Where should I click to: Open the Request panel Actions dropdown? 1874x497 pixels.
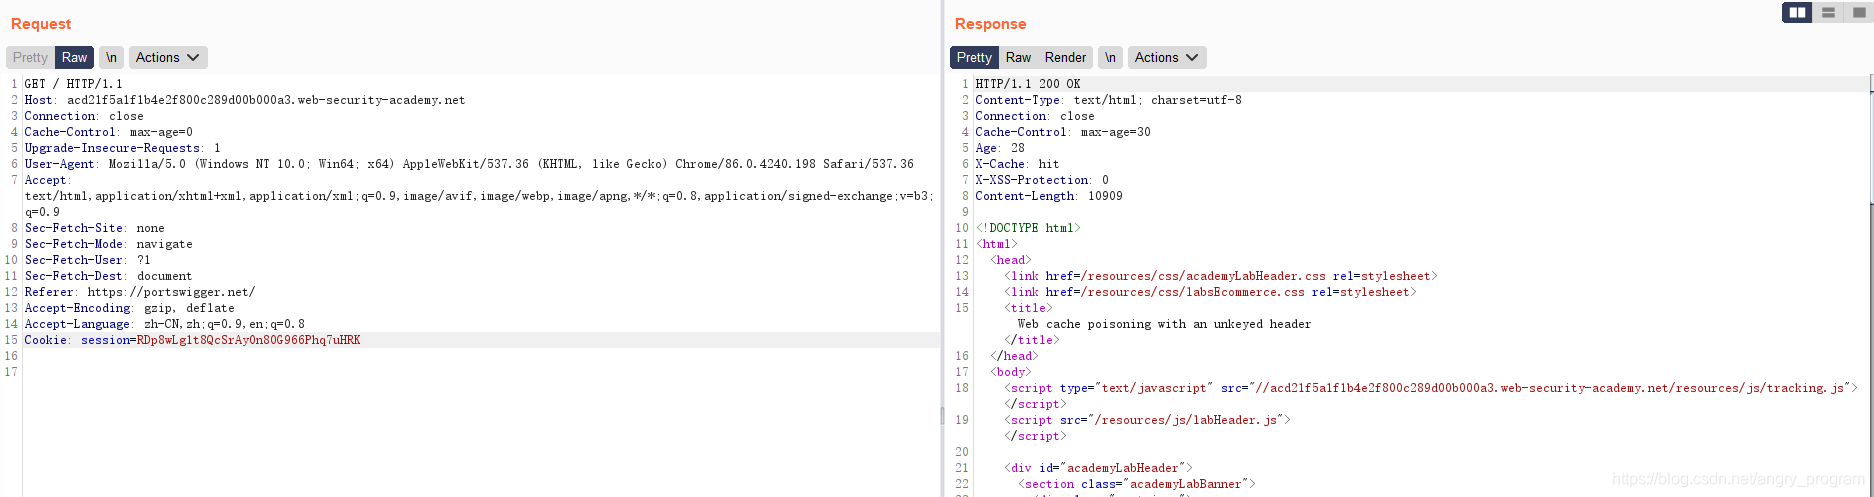168,57
